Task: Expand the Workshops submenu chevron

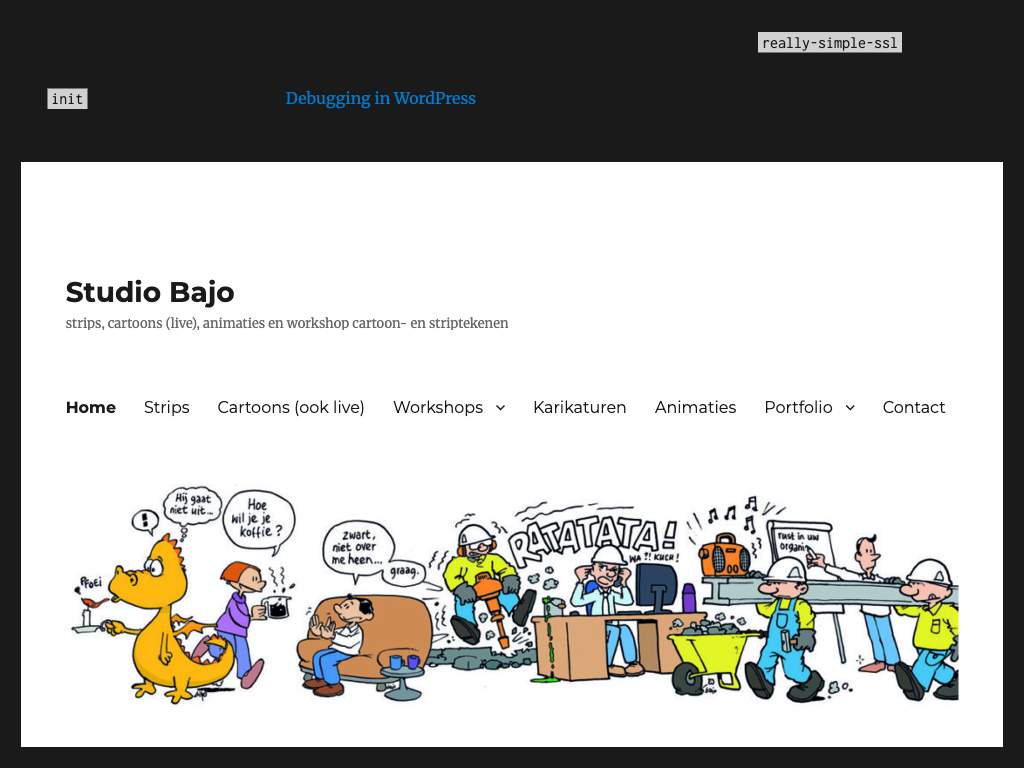Action: tap(500, 408)
